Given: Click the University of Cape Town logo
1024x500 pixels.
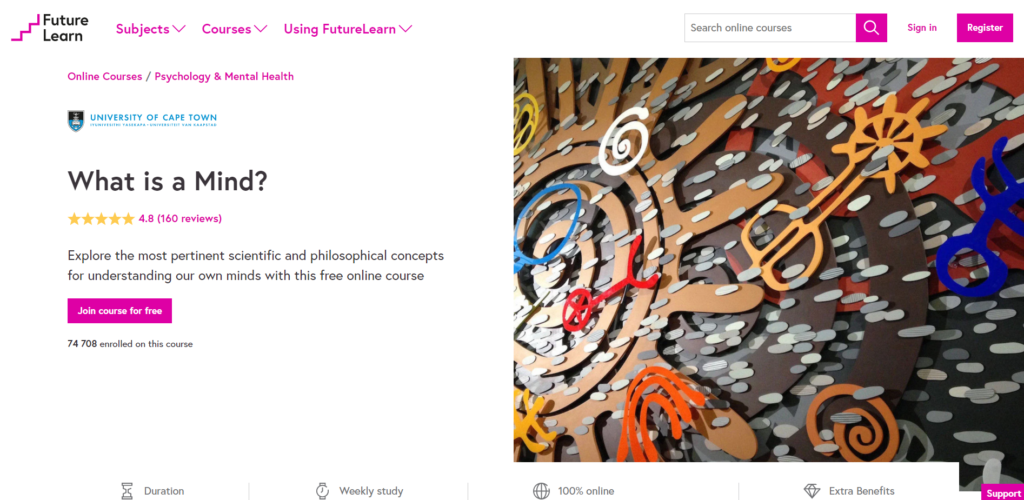Looking at the screenshot, I should [x=142, y=120].
